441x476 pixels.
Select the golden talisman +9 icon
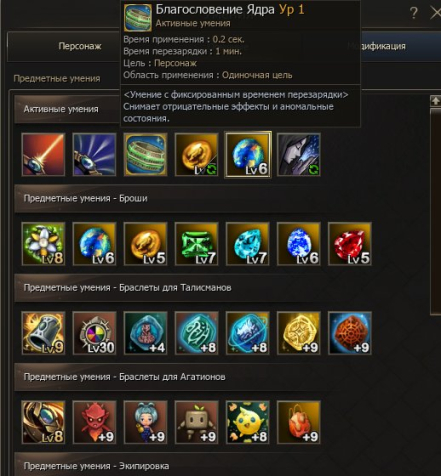point(299,333)
